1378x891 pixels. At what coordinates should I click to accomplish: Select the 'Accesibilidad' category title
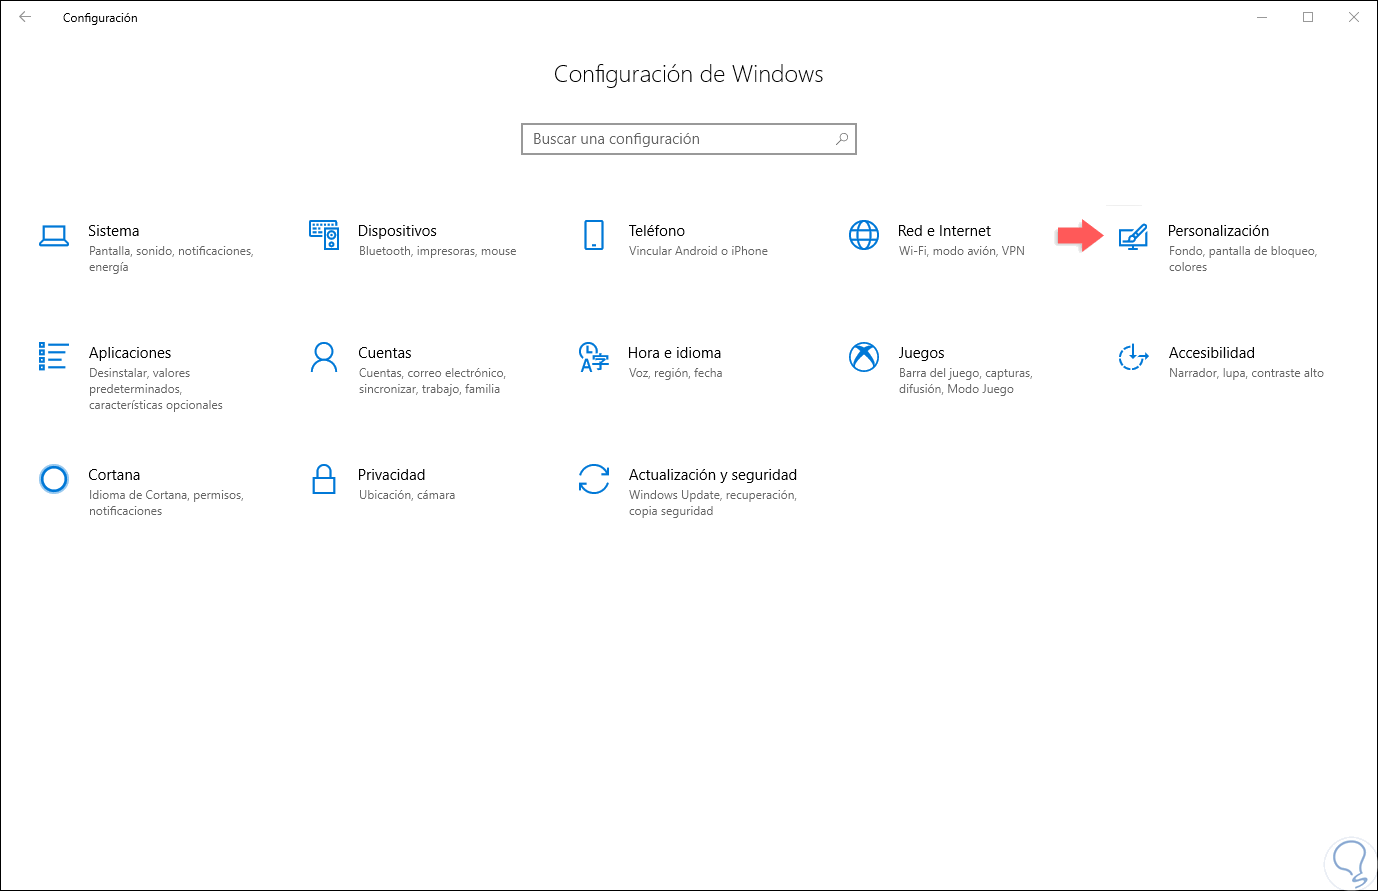click(1212, 353)
